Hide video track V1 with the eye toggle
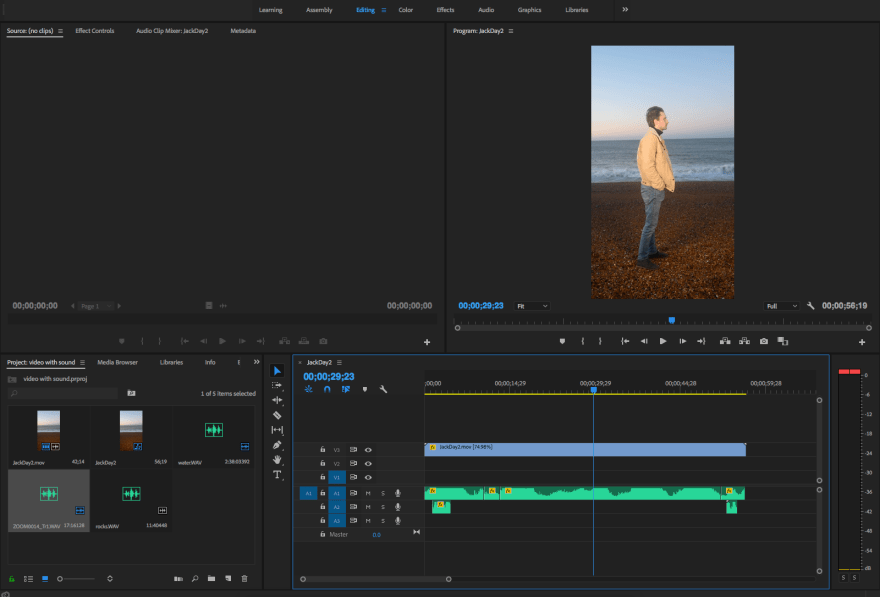880x597 pixels. pos(368,478)
